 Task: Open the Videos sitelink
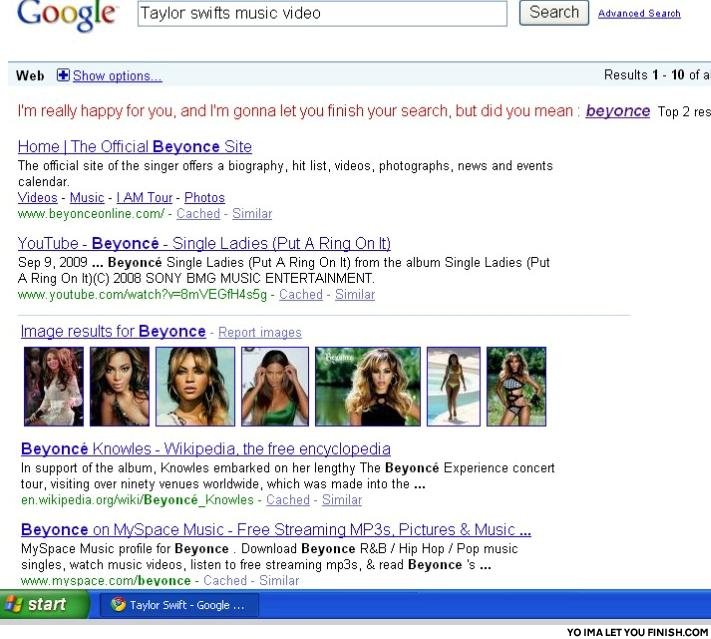coord(38,198)
